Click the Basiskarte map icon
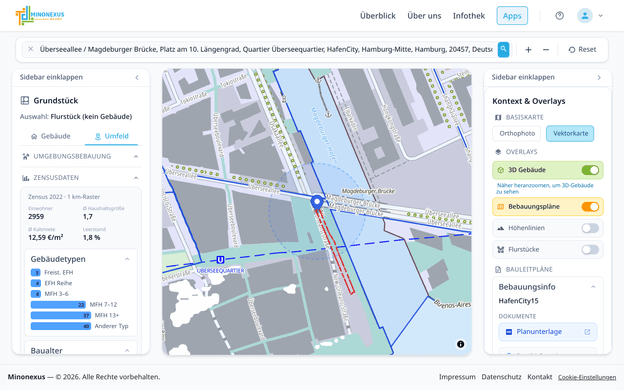 click(498, 117)
